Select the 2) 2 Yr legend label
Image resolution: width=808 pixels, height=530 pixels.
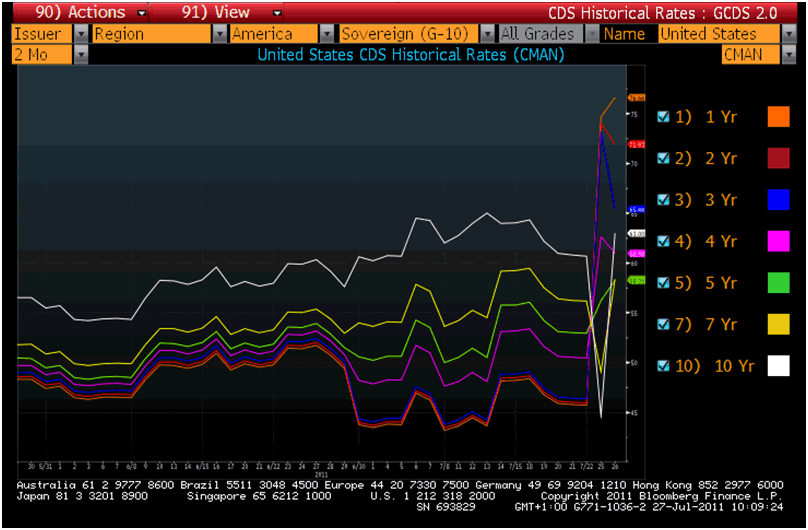[706, 158]
